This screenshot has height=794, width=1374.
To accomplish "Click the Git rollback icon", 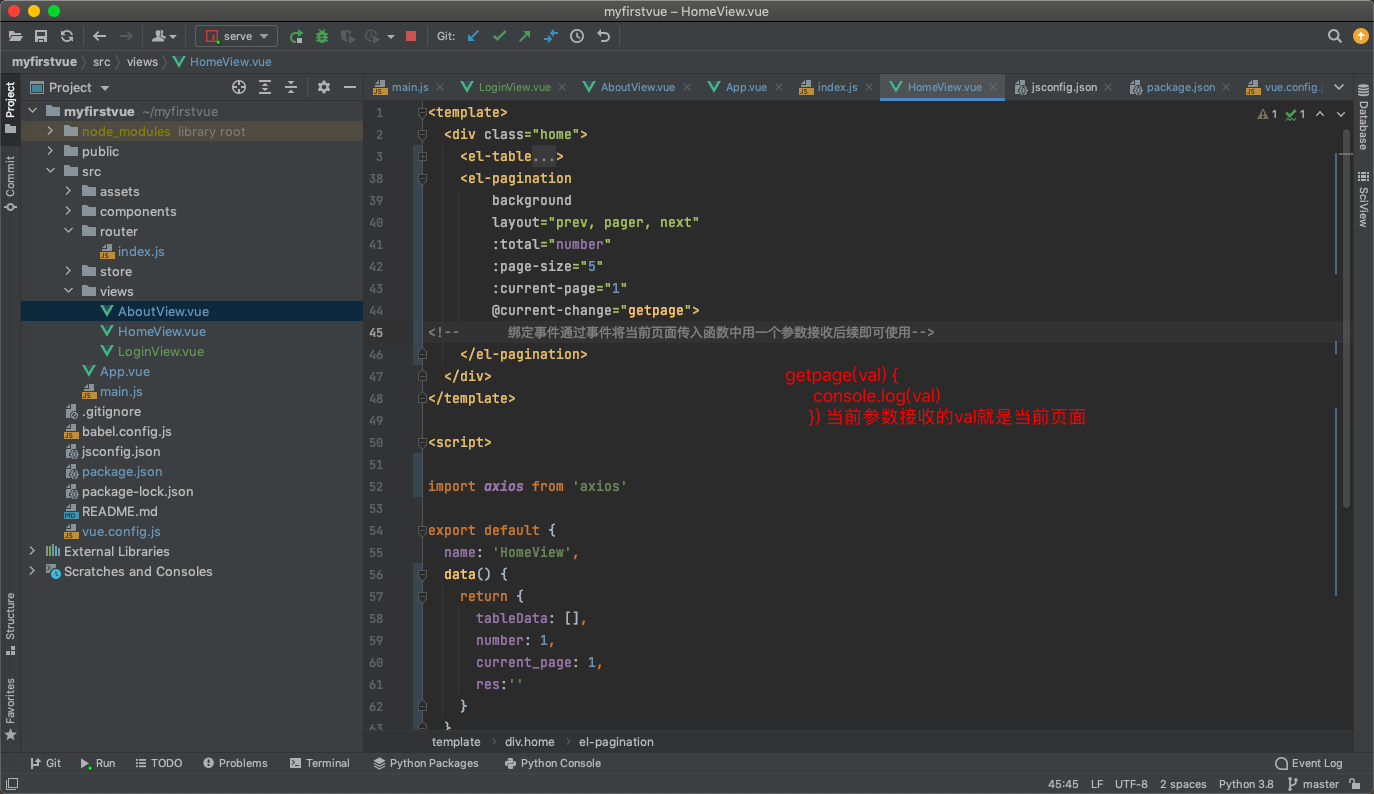I will point(603,36).
